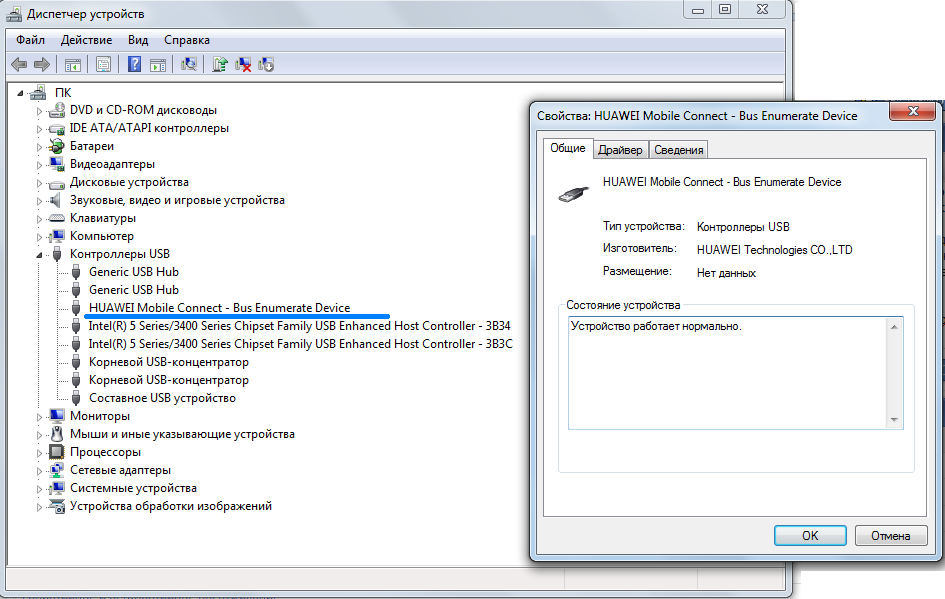Click the USB plug icon beside Контроллеры USB
This screenshot has width=945, height=599.
point(57,254)
